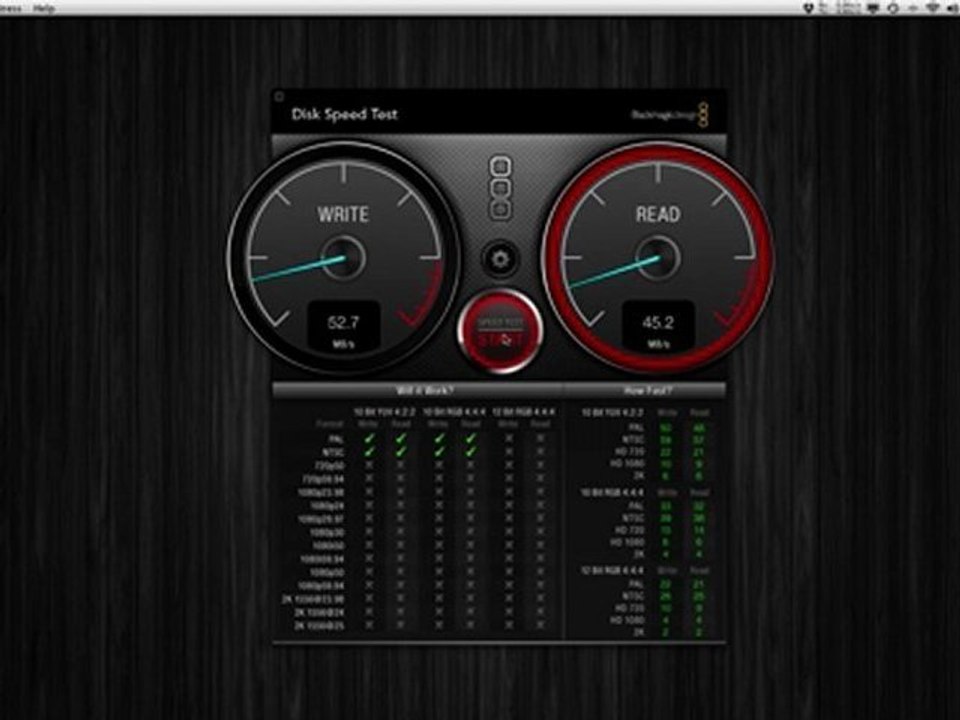Click the Will it Work? panel header

point(418,390)
